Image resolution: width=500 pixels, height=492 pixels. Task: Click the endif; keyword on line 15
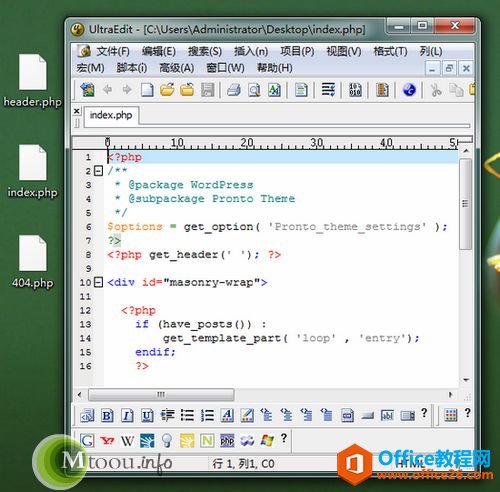[155, 352]
